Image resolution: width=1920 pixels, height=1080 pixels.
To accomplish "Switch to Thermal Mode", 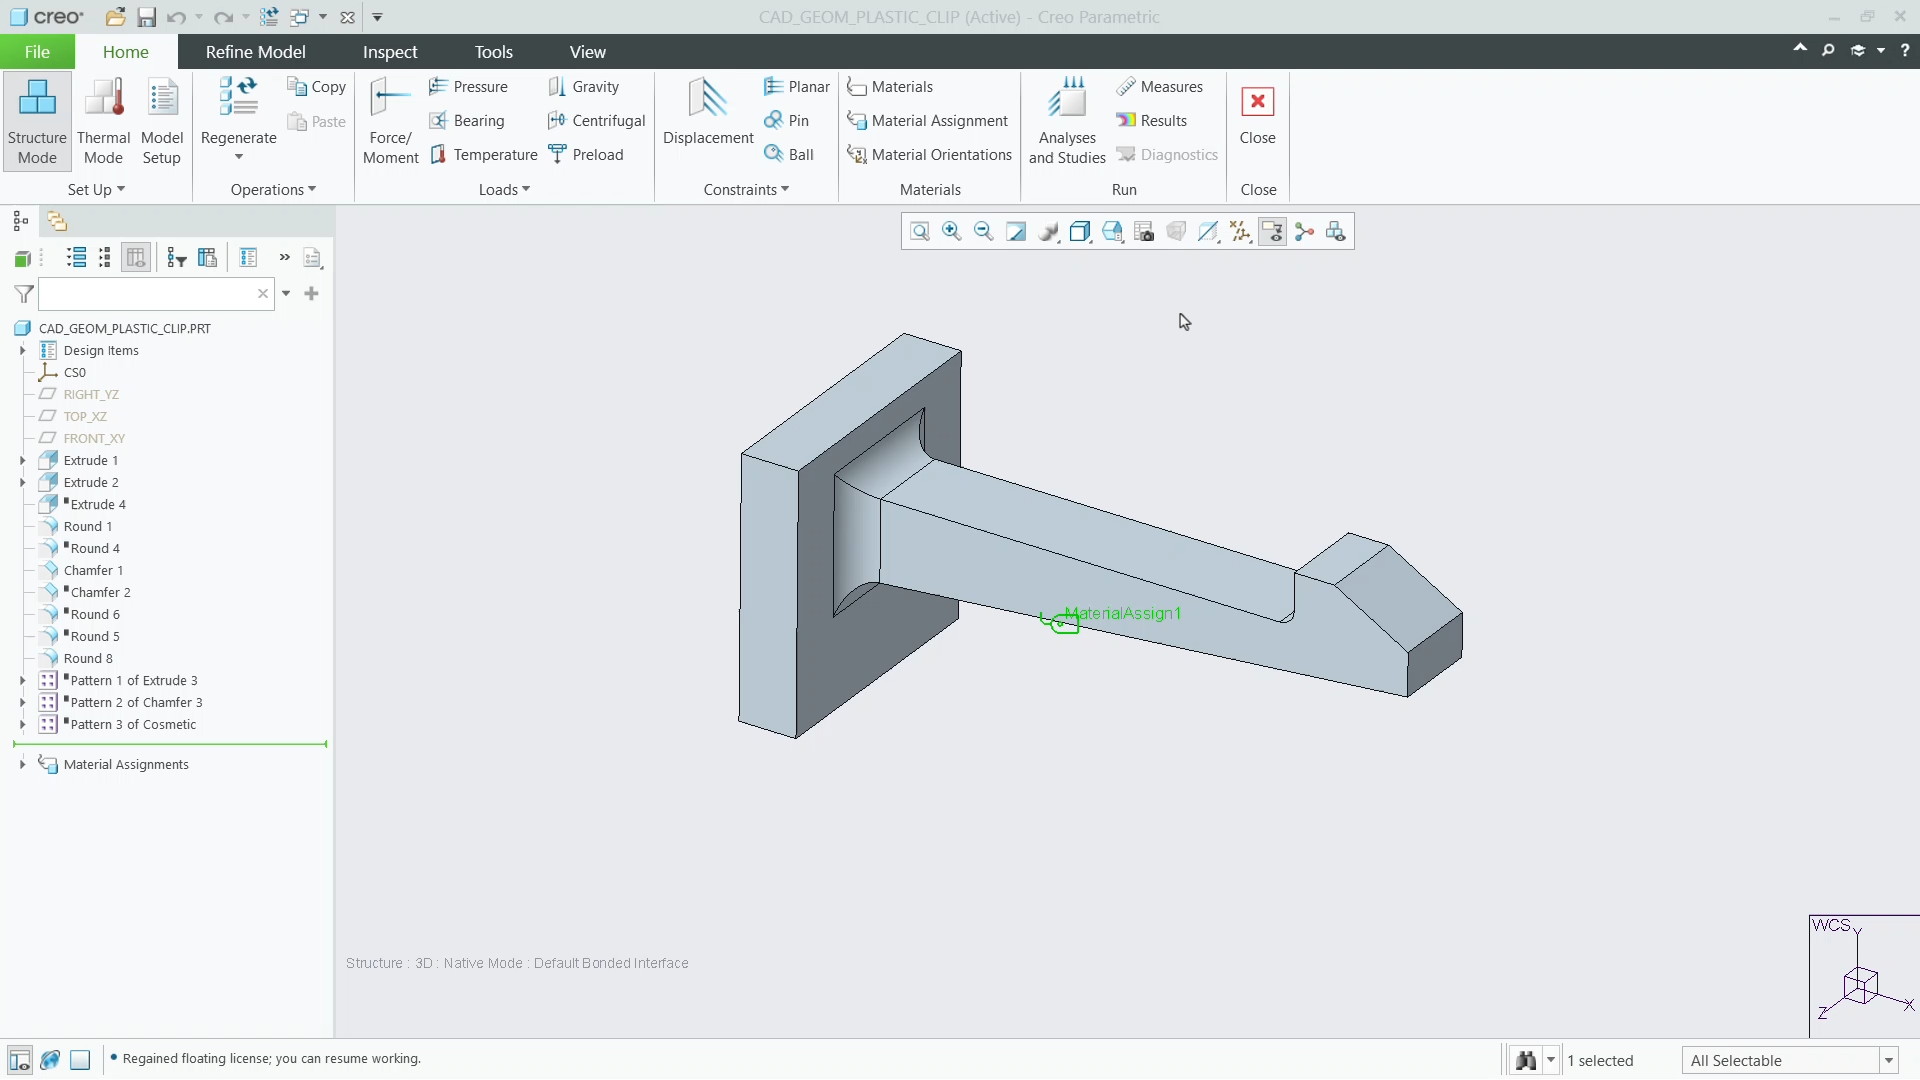I will click(x=104, y=122).
